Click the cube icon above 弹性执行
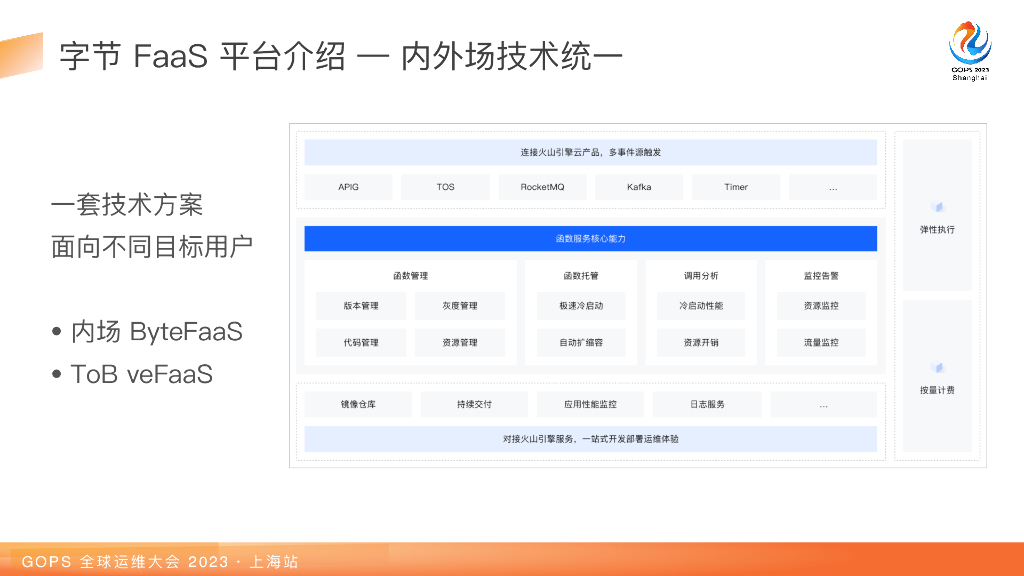The height and width of the screenshot is (576, 1024). (x=937, y=207)
